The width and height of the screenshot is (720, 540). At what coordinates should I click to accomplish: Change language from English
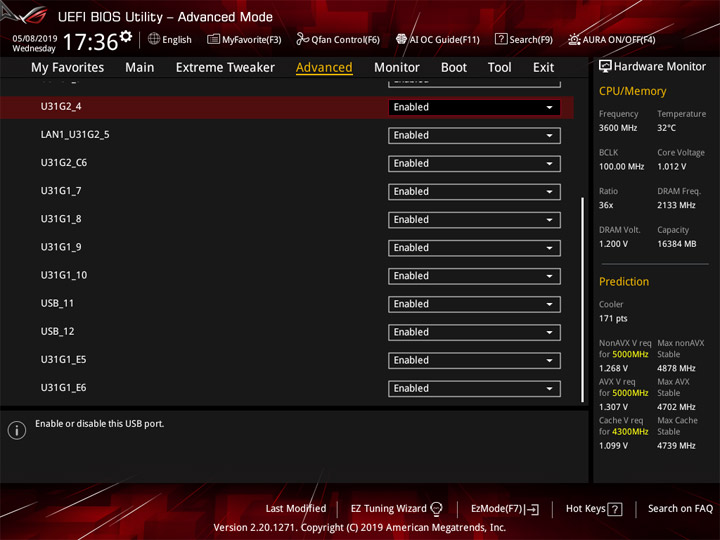click(x=177, y=39)
